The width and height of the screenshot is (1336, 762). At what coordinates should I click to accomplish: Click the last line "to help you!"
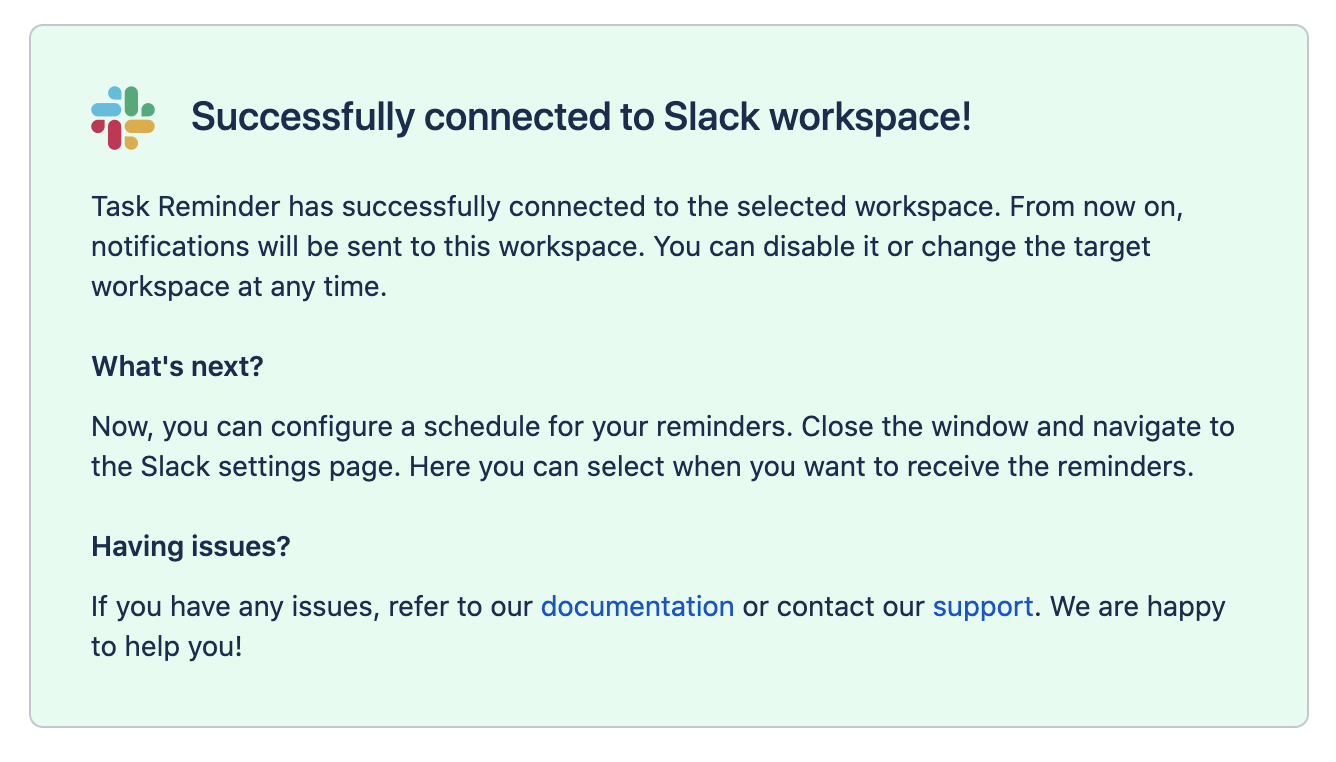166,646
